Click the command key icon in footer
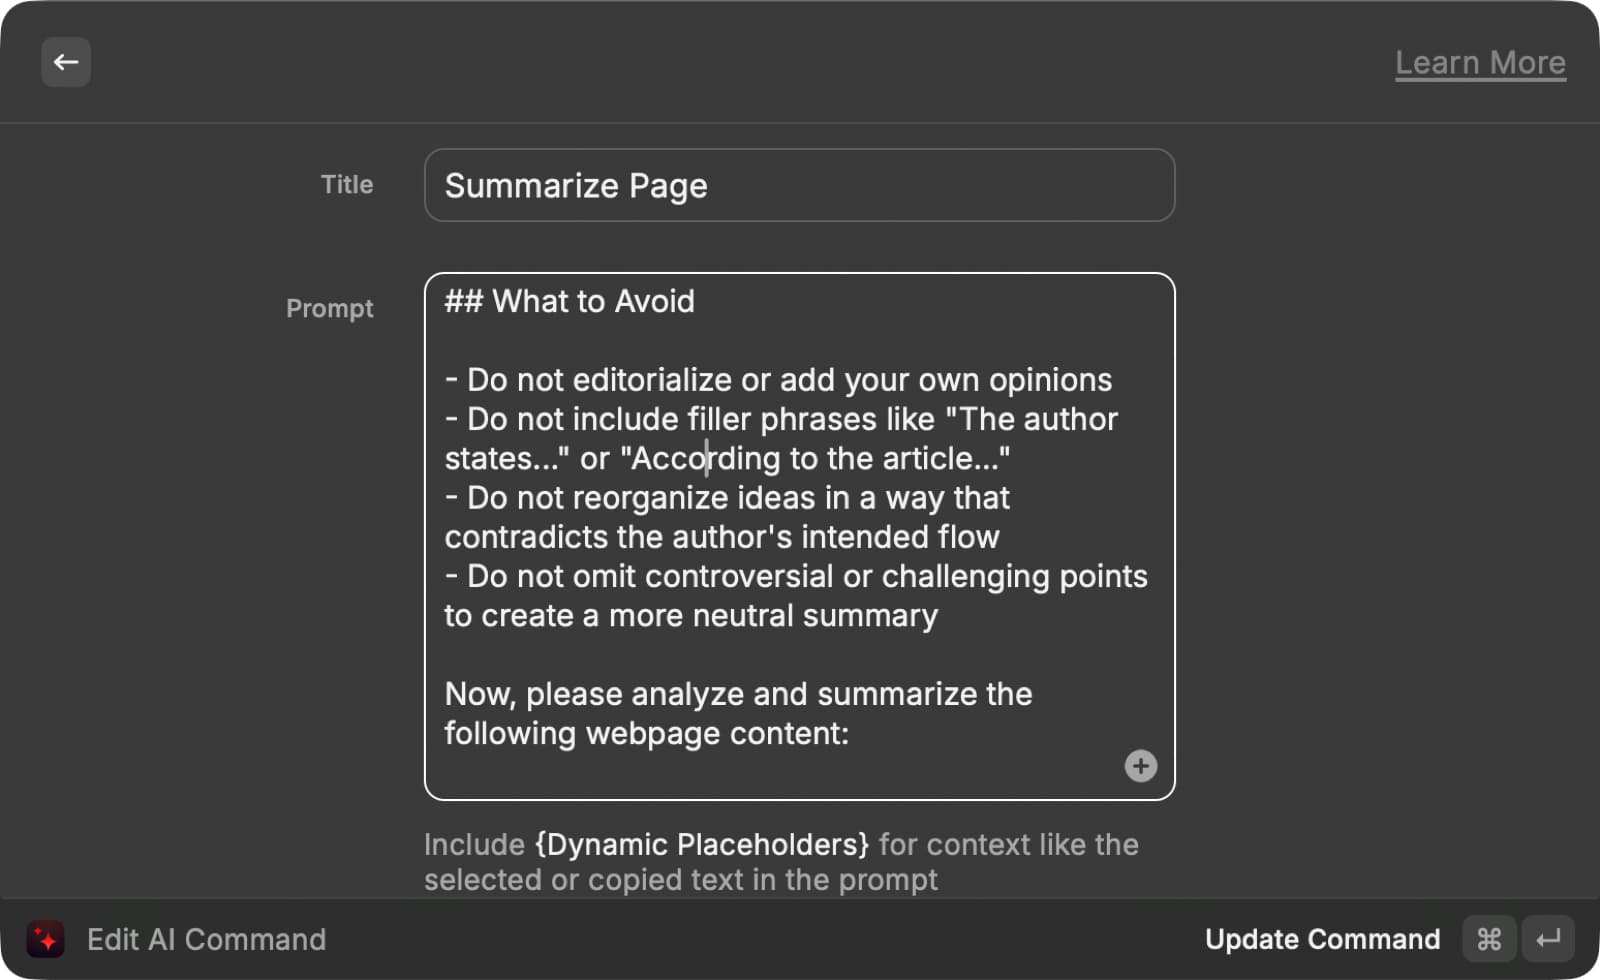Viewport: 1600px width, 980px height. point(1489,939)
